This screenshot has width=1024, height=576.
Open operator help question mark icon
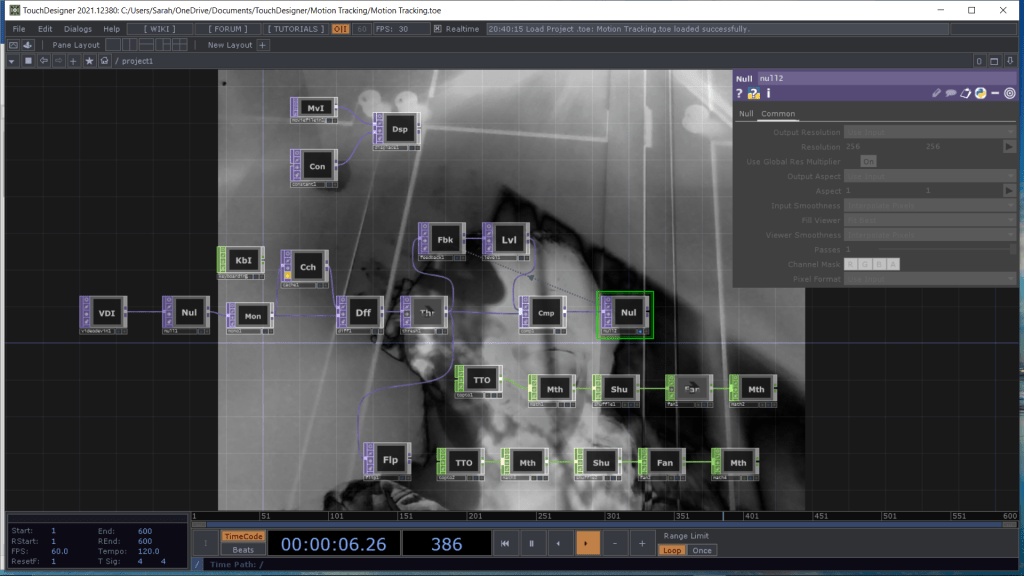tap(740, 94)
